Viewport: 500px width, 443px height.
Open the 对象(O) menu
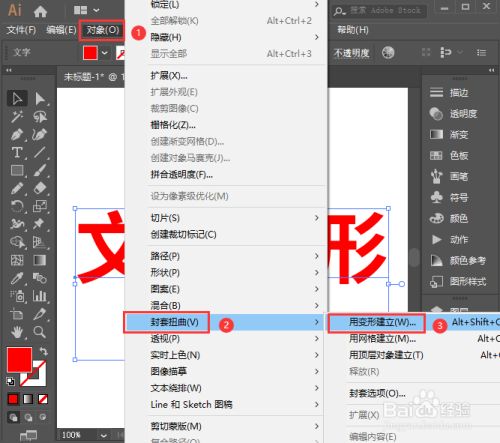click(103, 30)
